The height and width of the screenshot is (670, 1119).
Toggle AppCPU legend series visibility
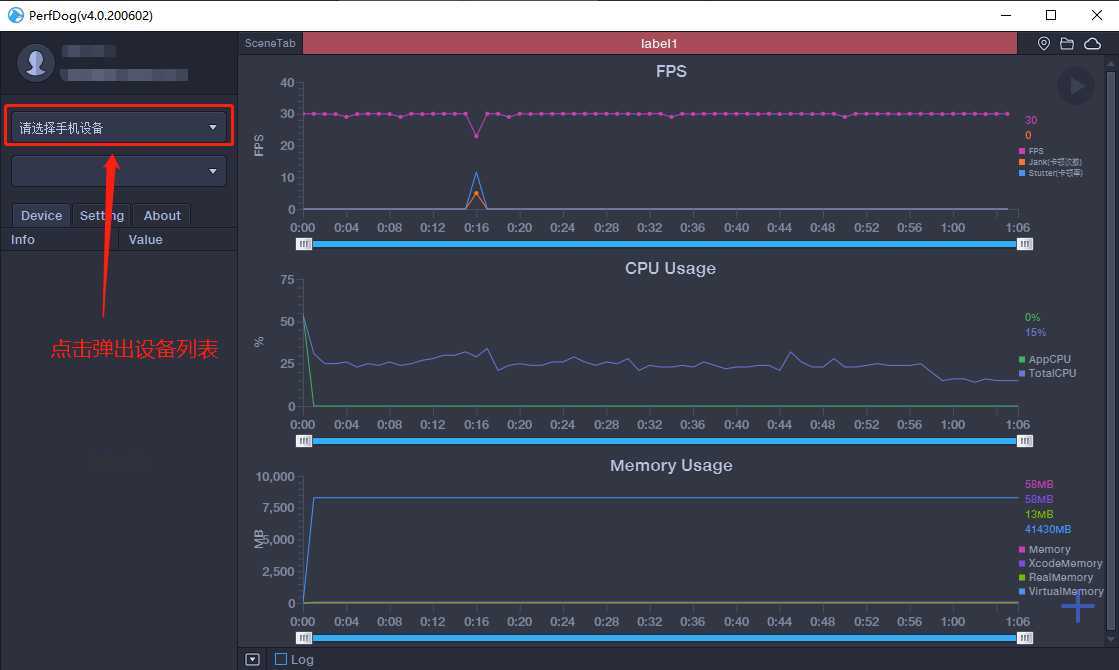1045,359
